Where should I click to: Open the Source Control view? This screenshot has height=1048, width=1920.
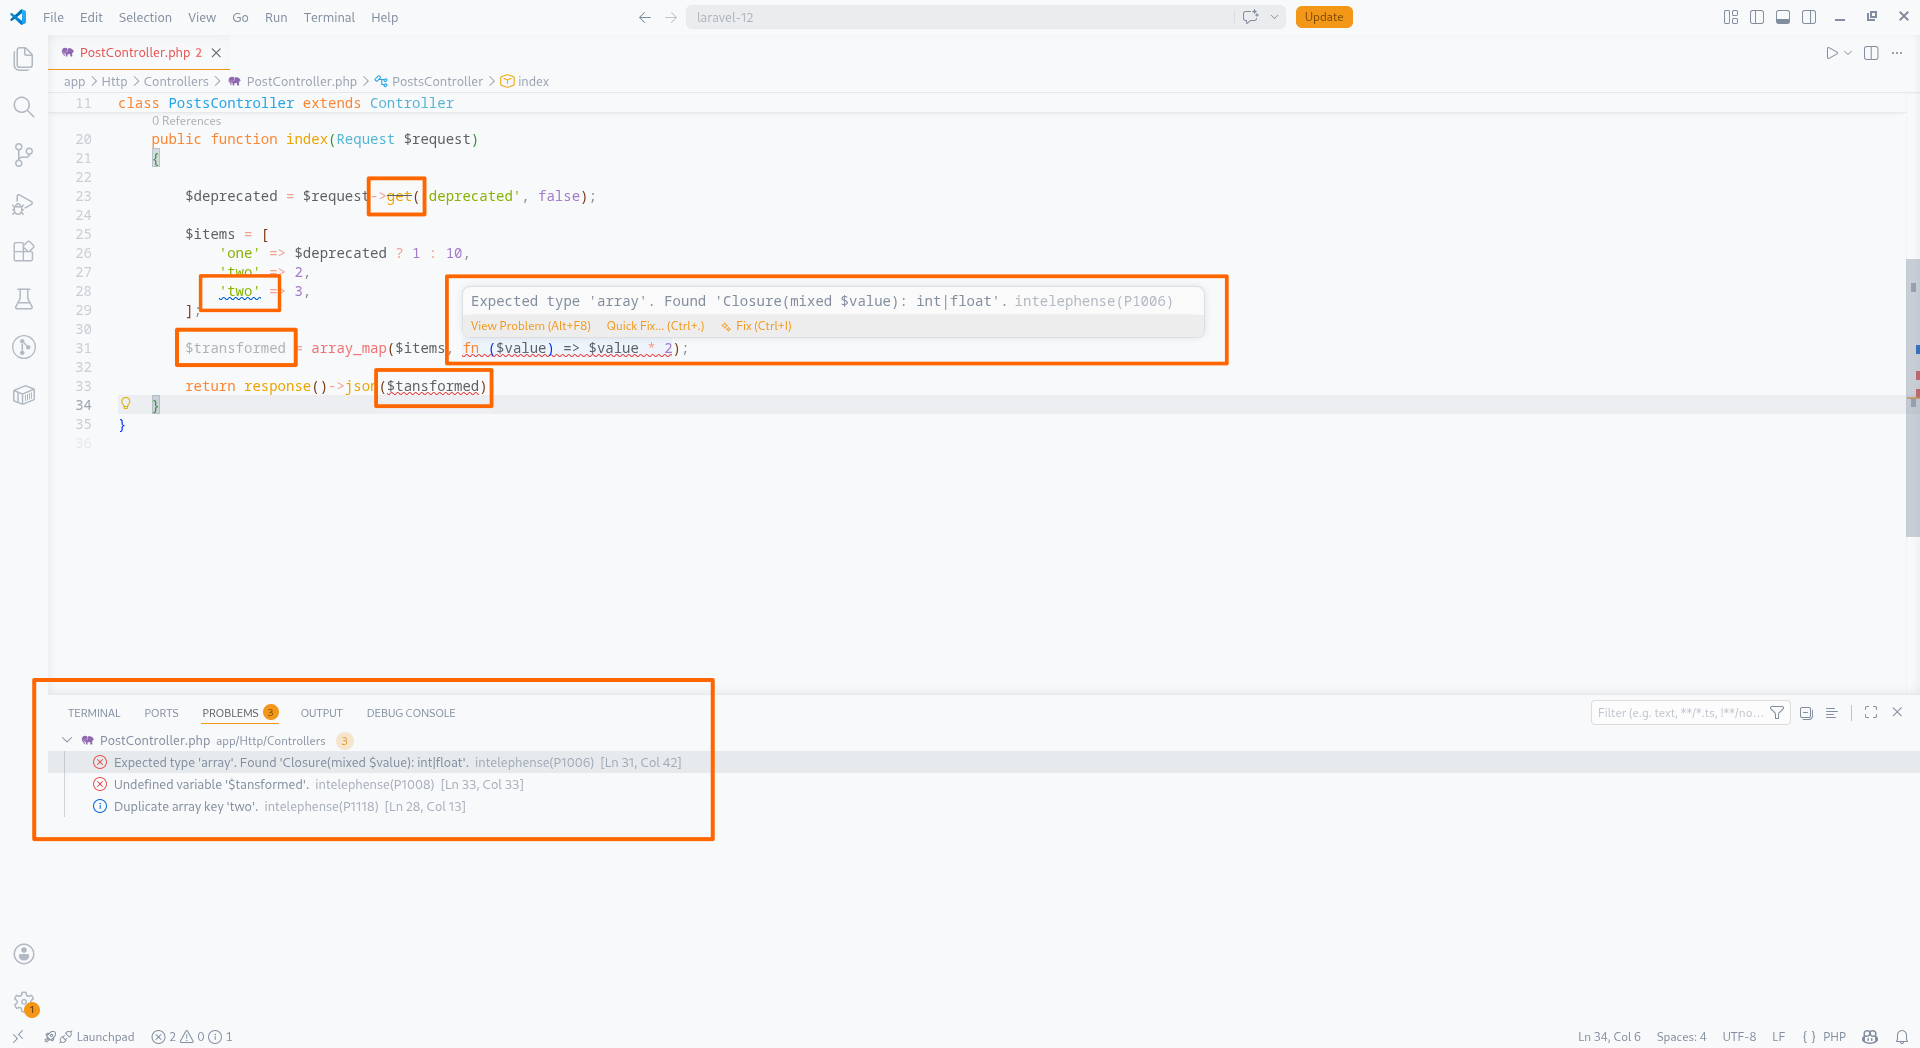(x=24, y=155)
